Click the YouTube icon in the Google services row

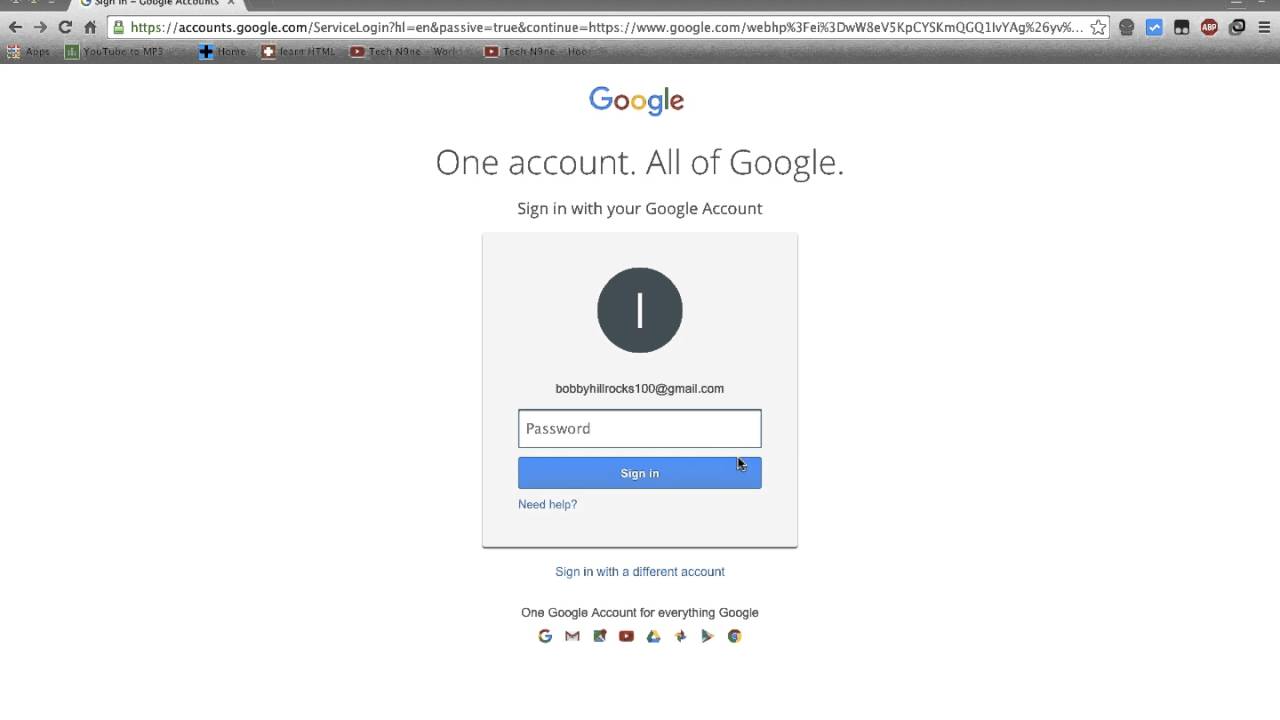click(x=626, y=636)
